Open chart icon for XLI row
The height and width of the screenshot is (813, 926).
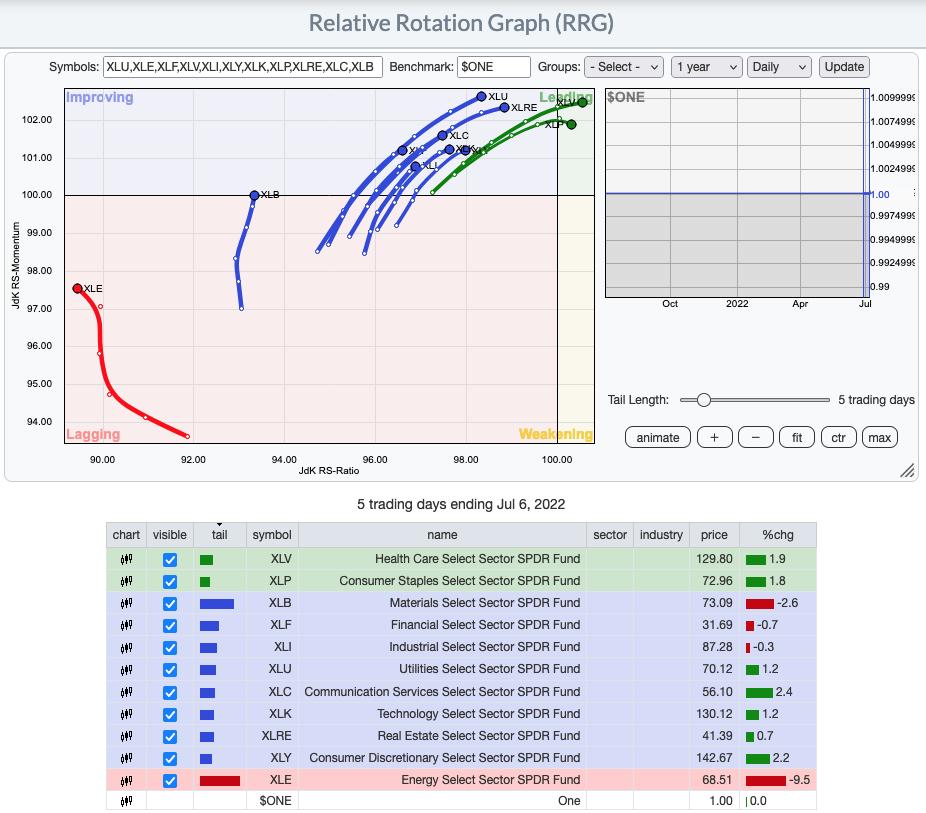pos(126,648)
